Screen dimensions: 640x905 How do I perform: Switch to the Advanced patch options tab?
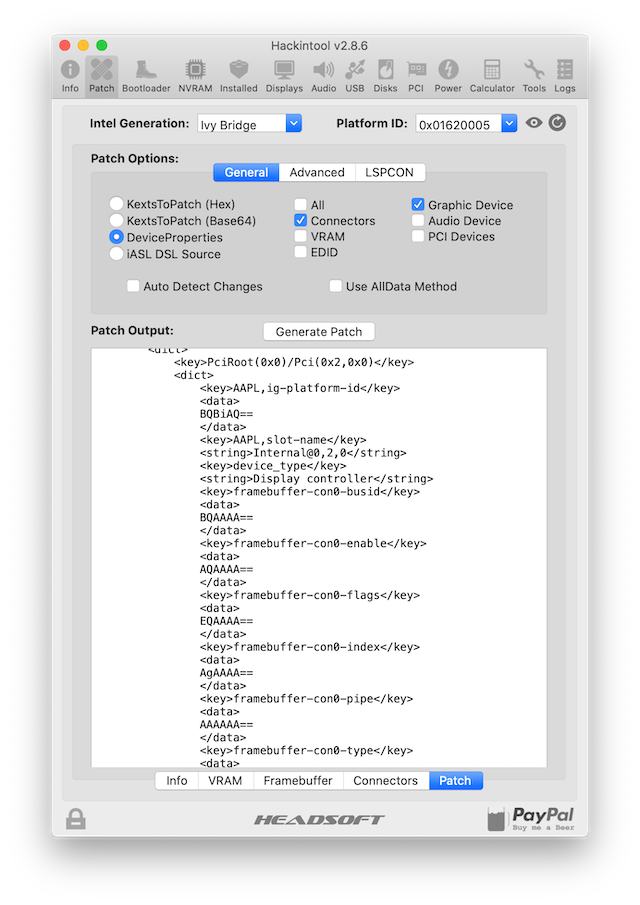[317, 172]
